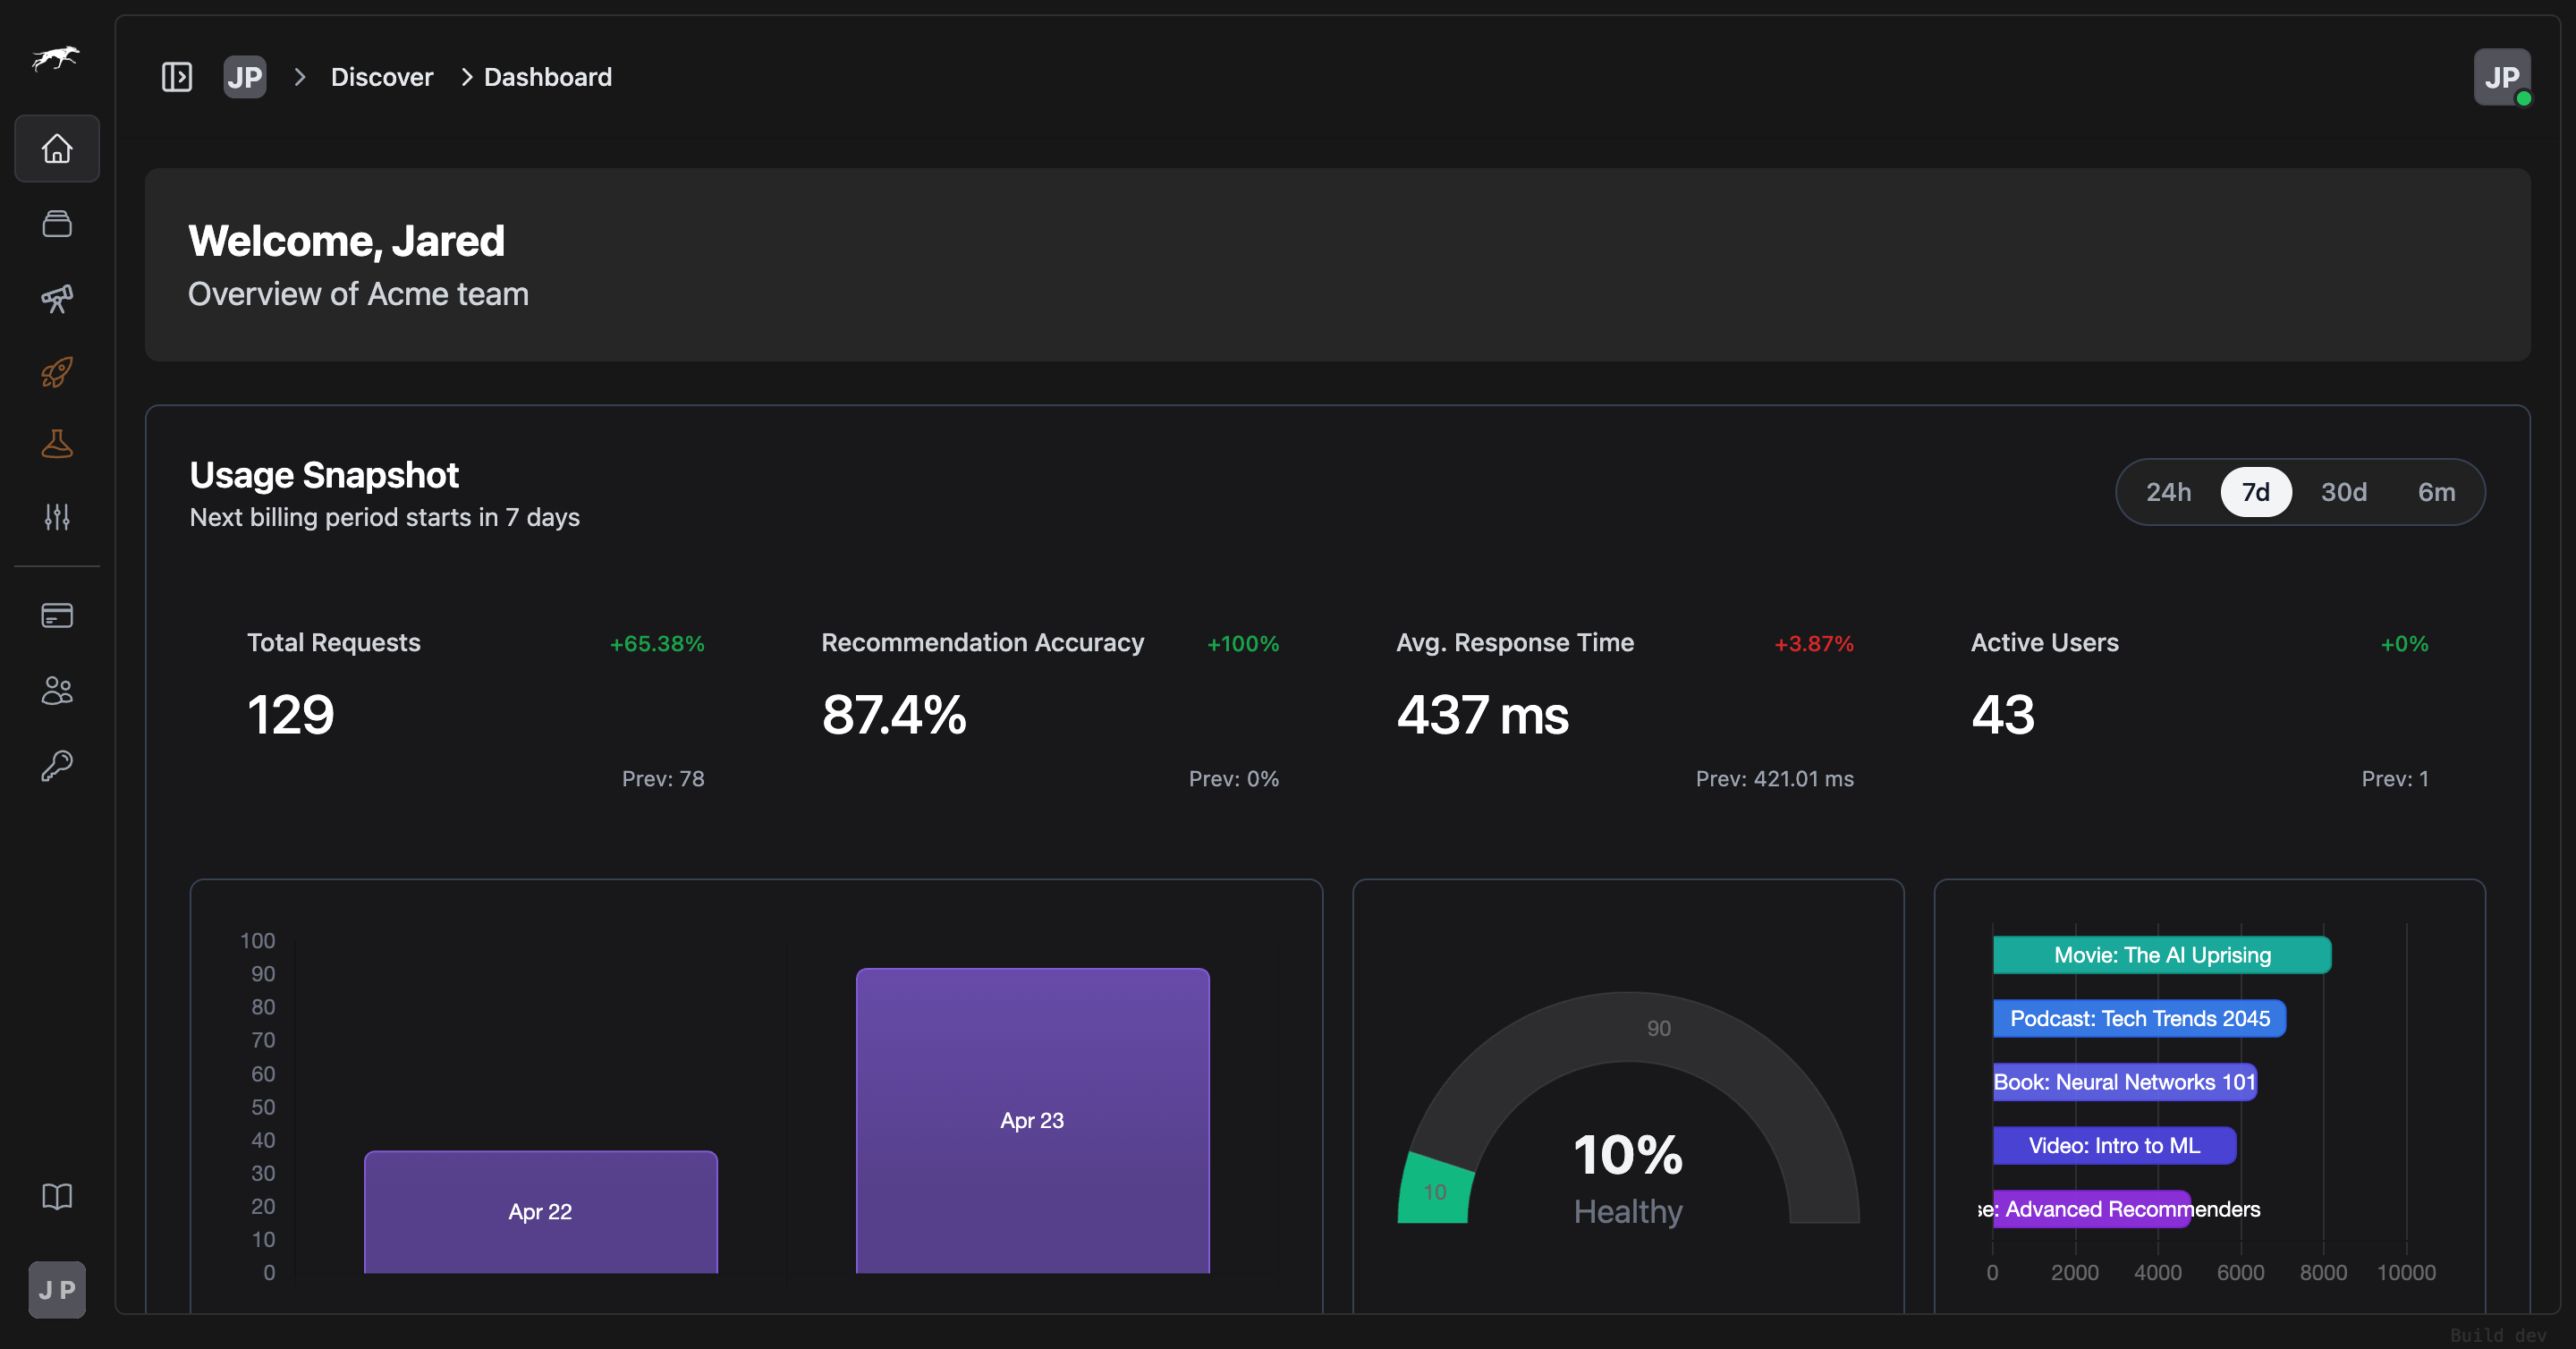This screenshot has height=1349, width=2576.
Task: Open the JP profile avatar menu top right
Action: pyautogui.click(x=2501, y=77)
